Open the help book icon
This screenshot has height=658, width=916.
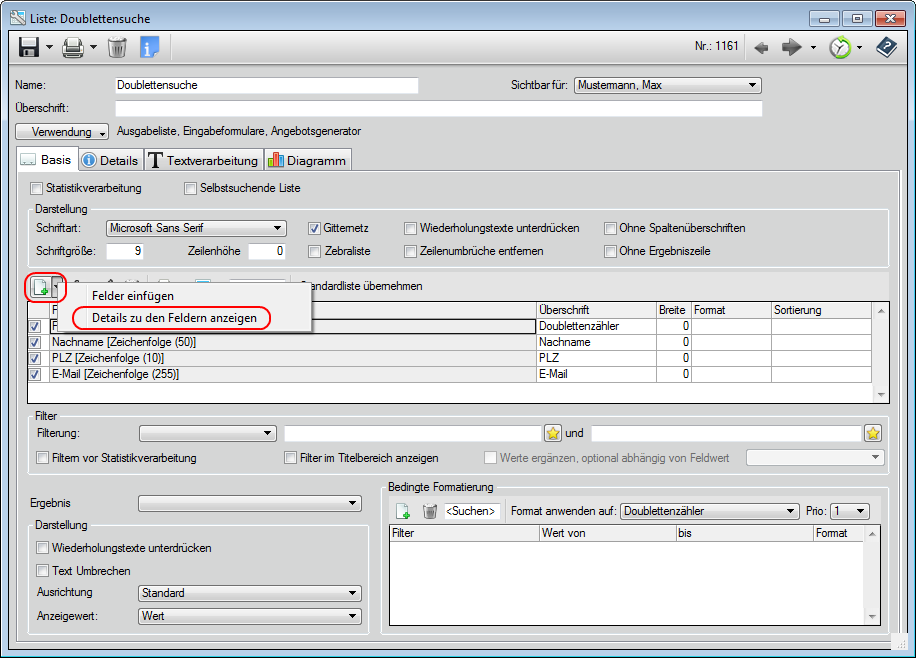886,47
